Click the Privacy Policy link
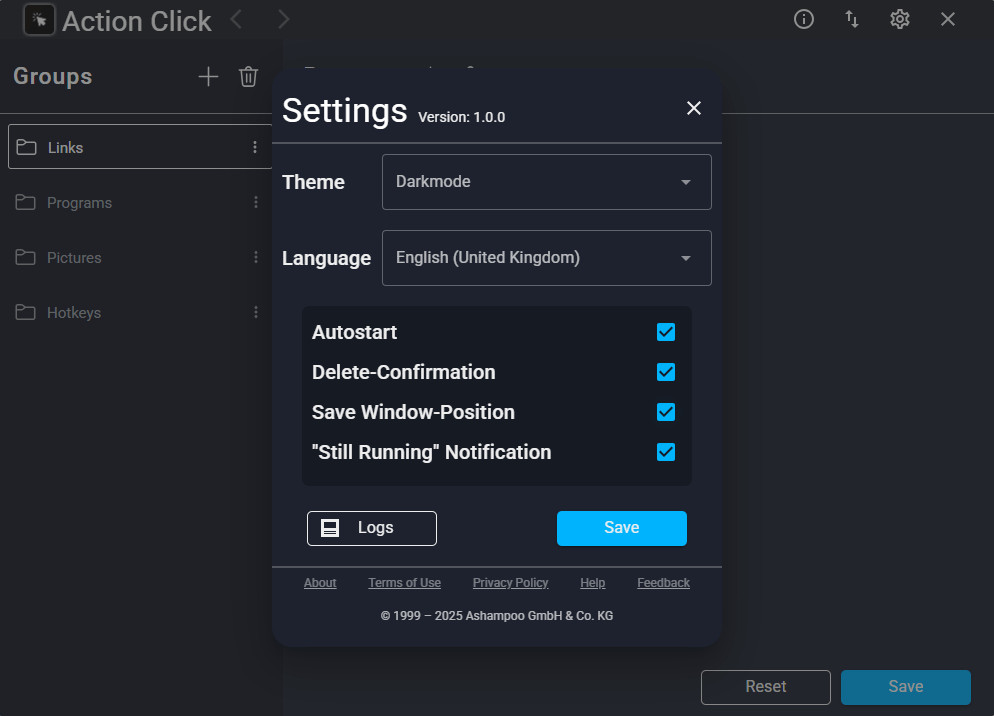This screenshot has width=994, height=716. (510, 583)
